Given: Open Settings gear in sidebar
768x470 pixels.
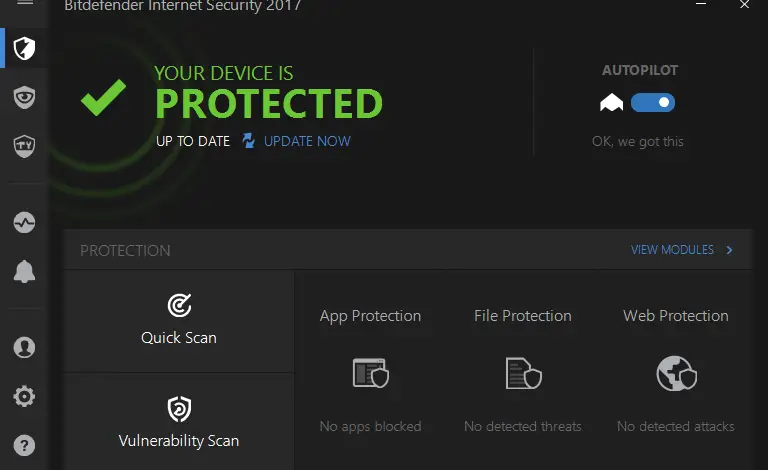Looking at the screenshot, I should coord(25,396).
